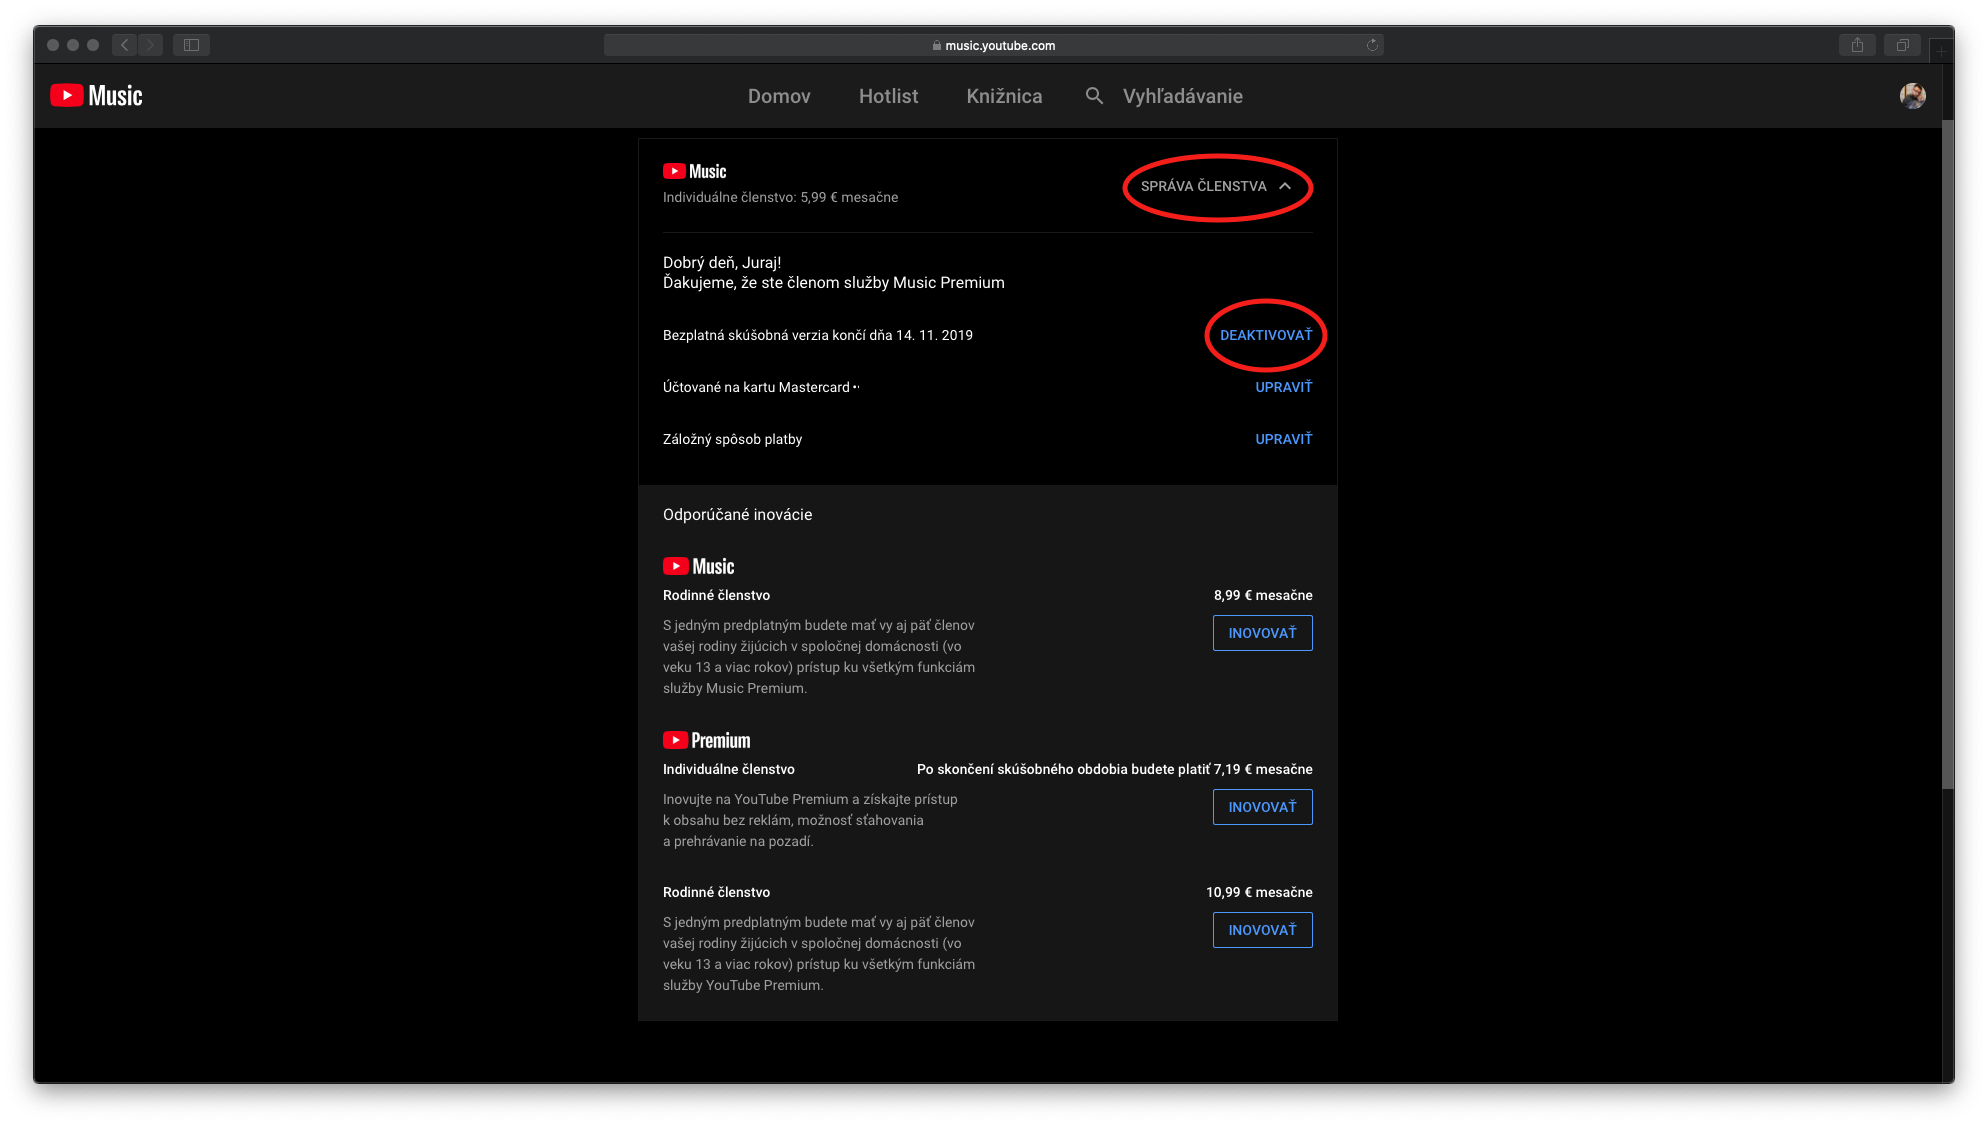The height and width of the screenshot is (1125, 1988).
Task: Click the '10,99 € mesačne' price
Action: (x=1259, y=893)
